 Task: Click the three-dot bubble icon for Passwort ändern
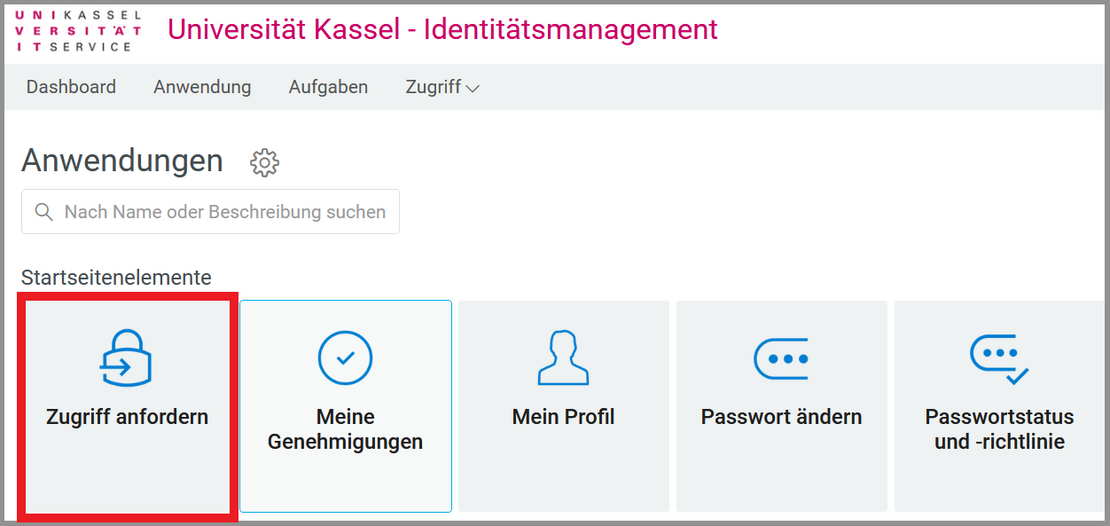pos(781,358)
